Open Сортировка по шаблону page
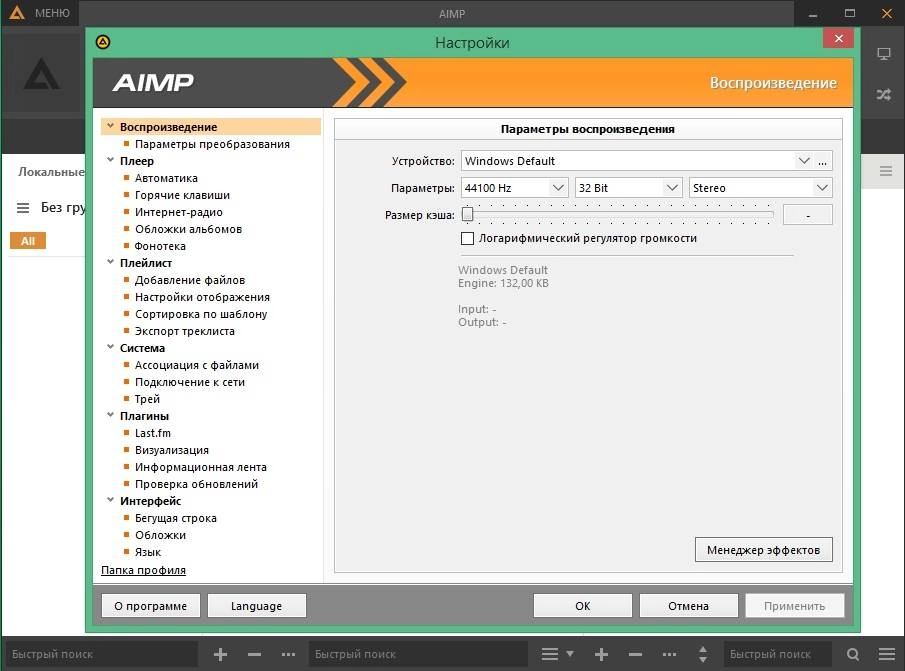Image resolution: width=905 pixels, height=671 pixels. tap(201, 314)
